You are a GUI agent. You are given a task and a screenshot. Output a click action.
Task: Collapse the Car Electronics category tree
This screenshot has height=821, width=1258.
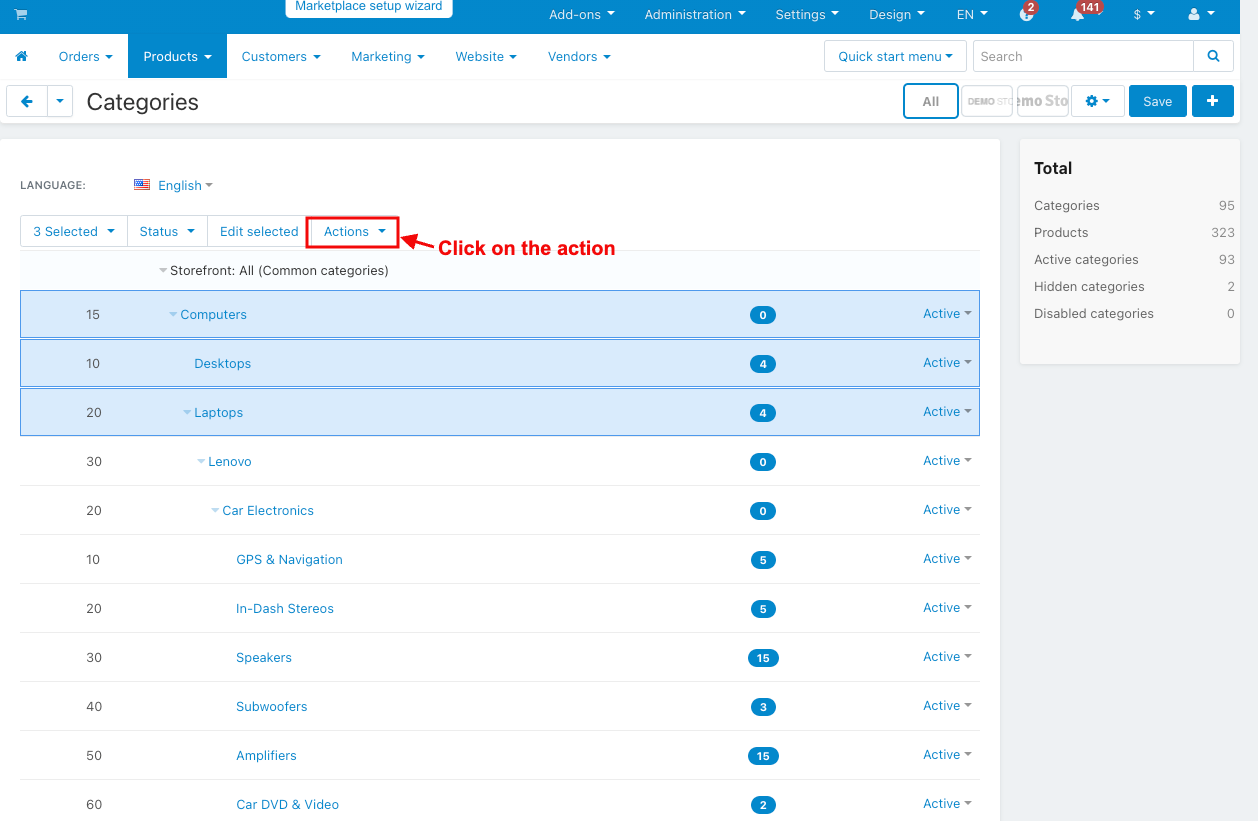coord(215,511)
